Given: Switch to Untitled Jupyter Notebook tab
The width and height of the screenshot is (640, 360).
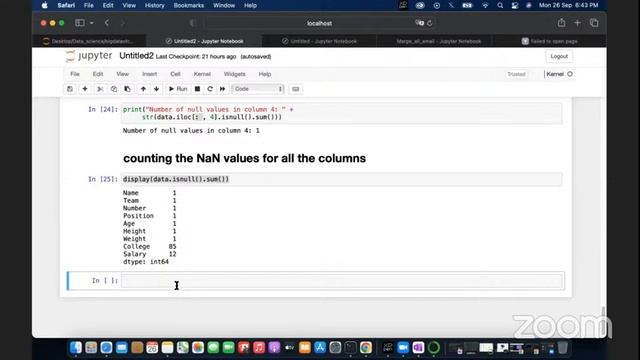Looking at the screenshot, I should tap(319, 41).
